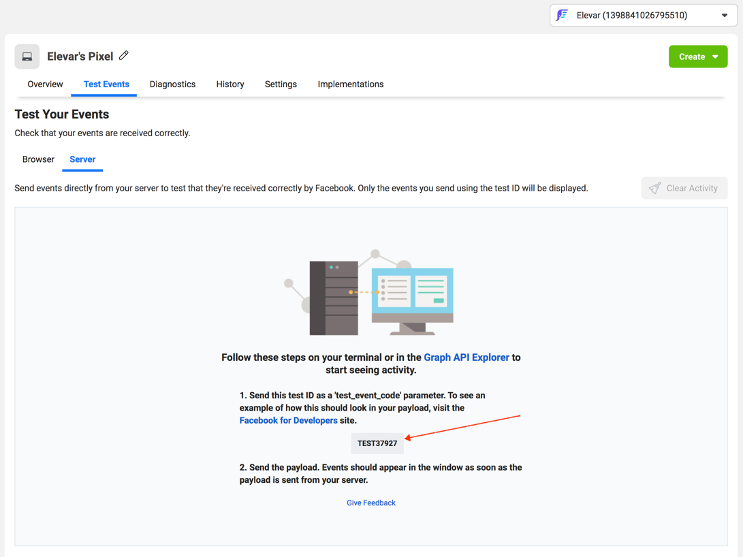
Task: Switch to the Overview tab
Action: pos(45,84)
